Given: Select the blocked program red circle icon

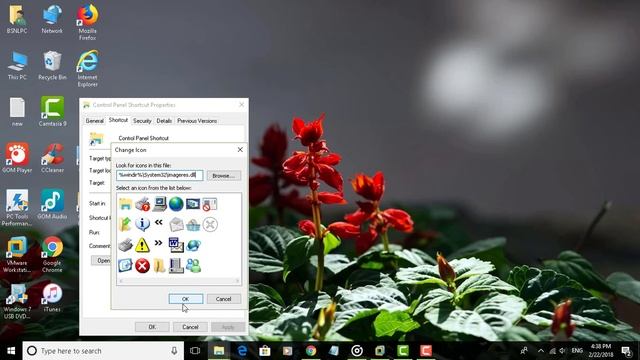Looking at the screenshot, I should click(210, 204).
